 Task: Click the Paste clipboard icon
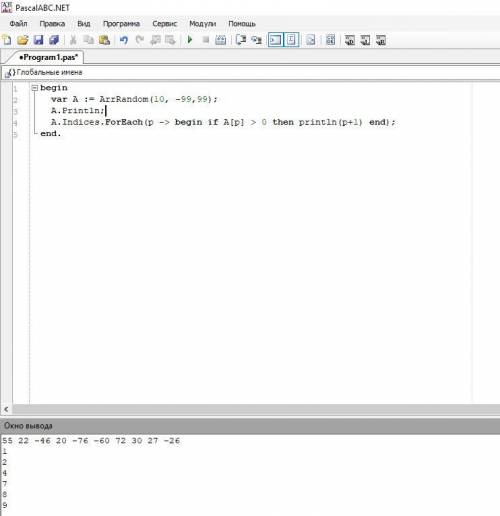coord(104,40)
